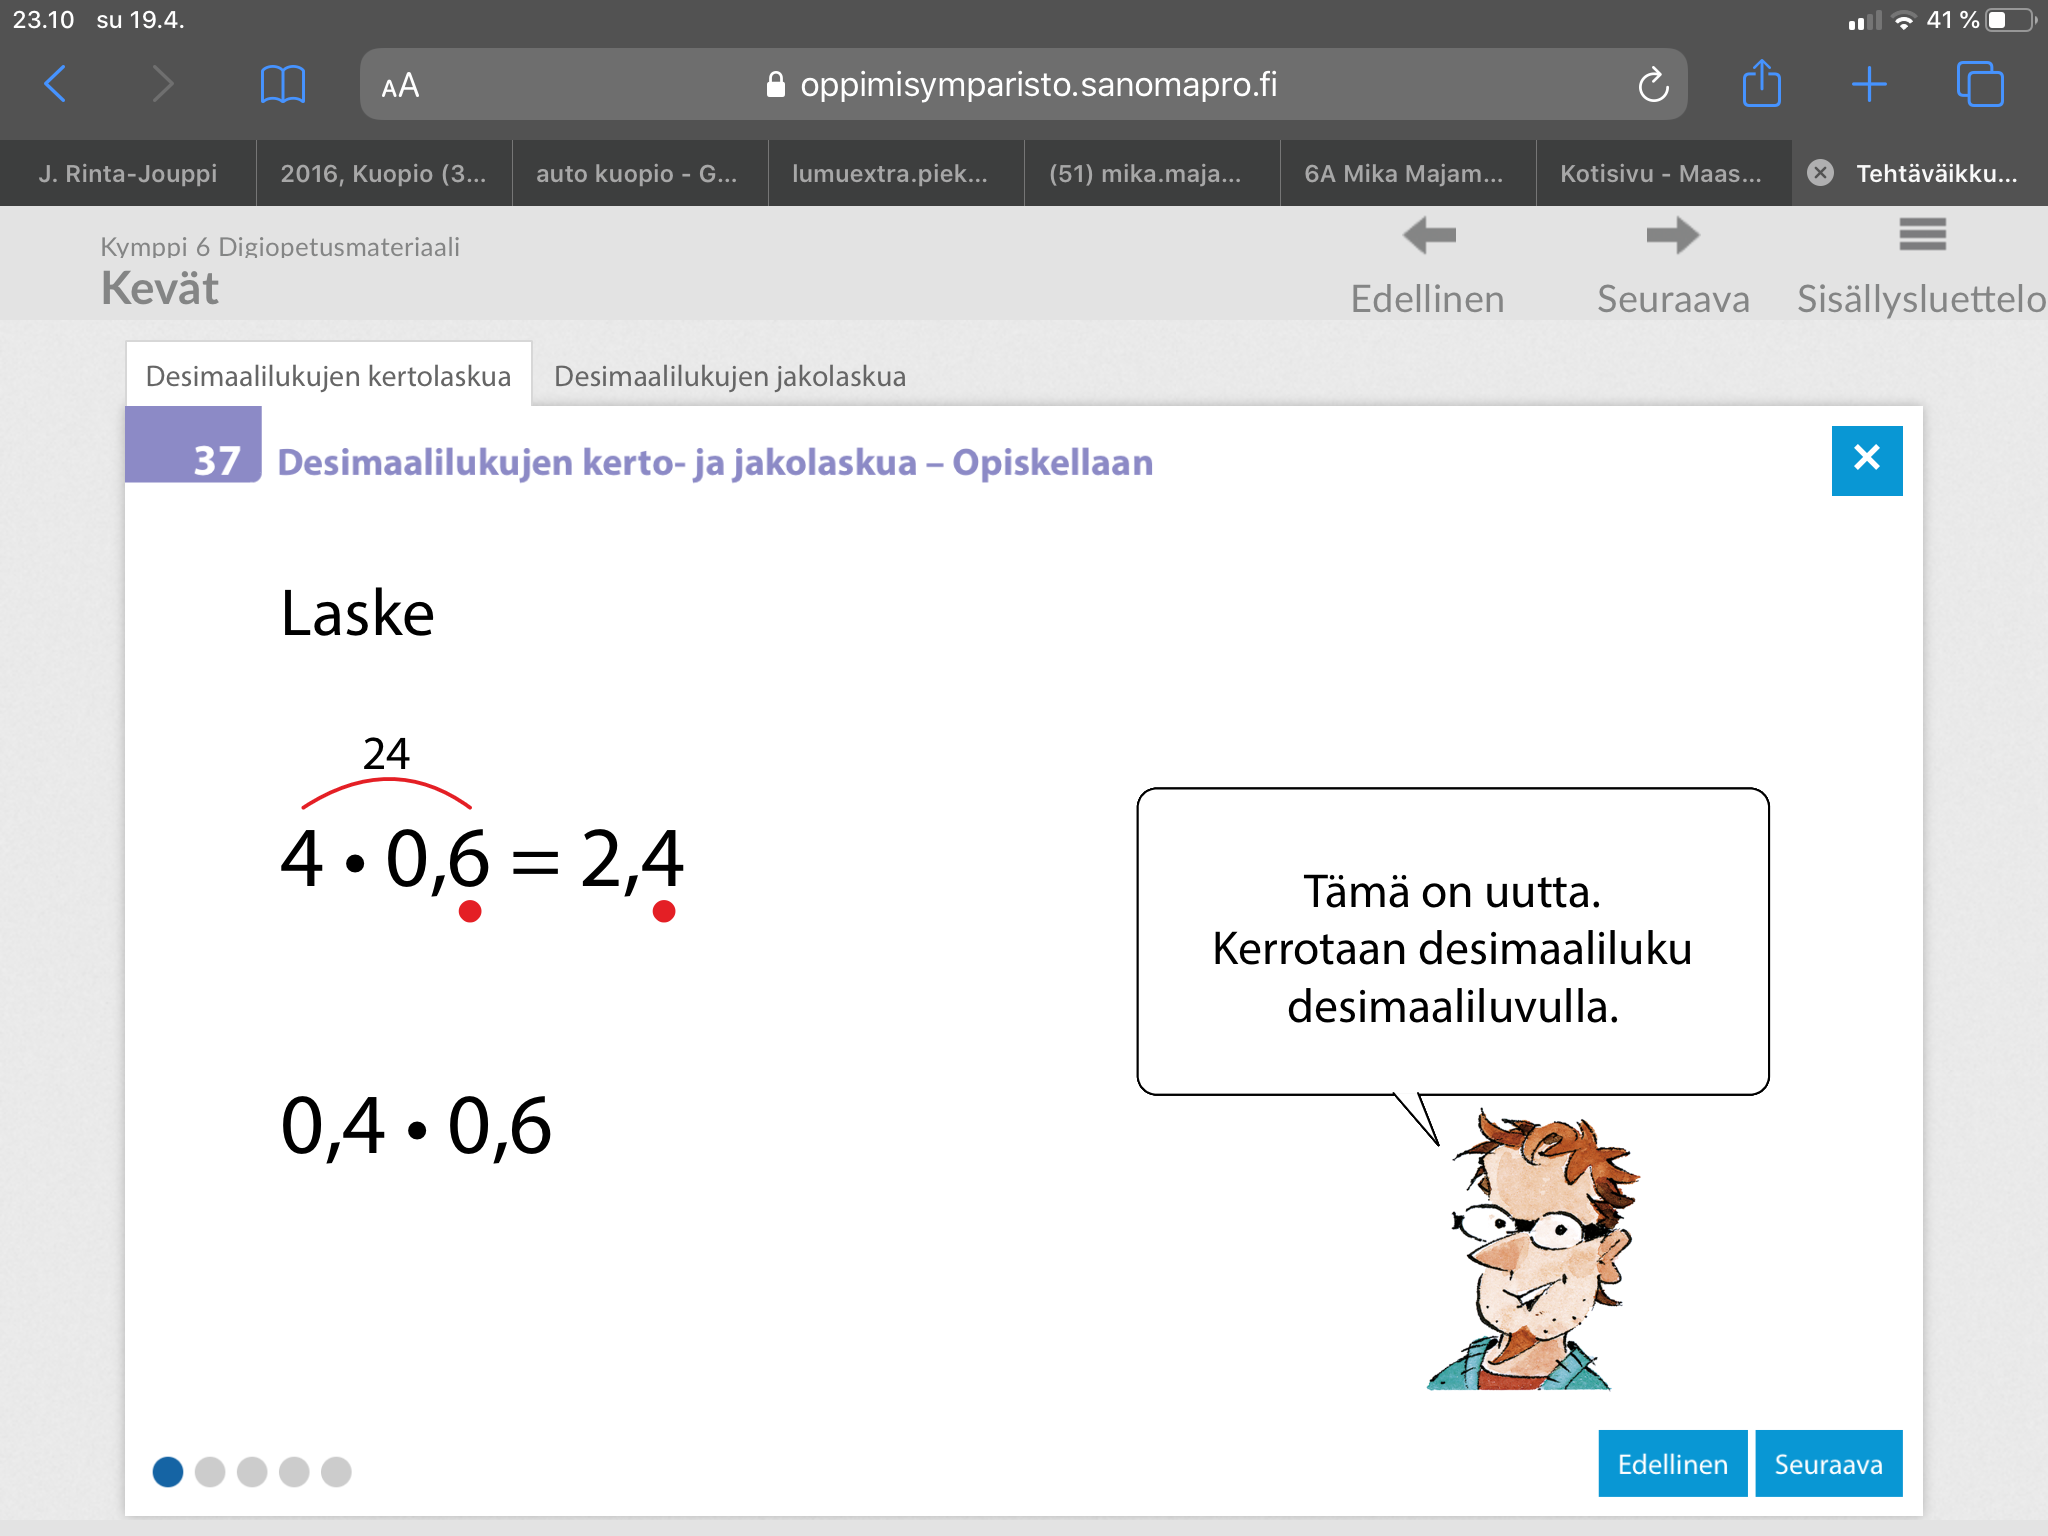Switch to Kotisivu - Maas browser tab
Screen dimensions: 2048x1536
coord(1661,173)
